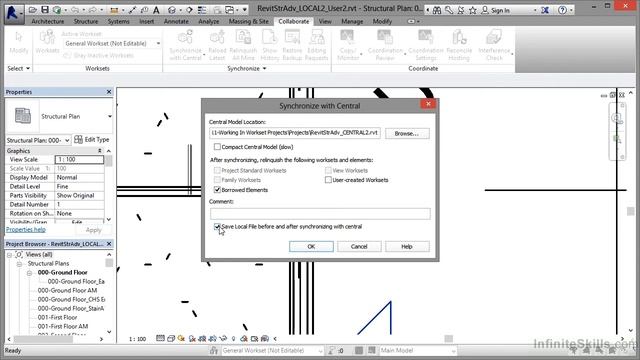Screen dimensions: 640x360
Task: Click OK in Synchronize with Central dialog
Action: tap(311, 247)
